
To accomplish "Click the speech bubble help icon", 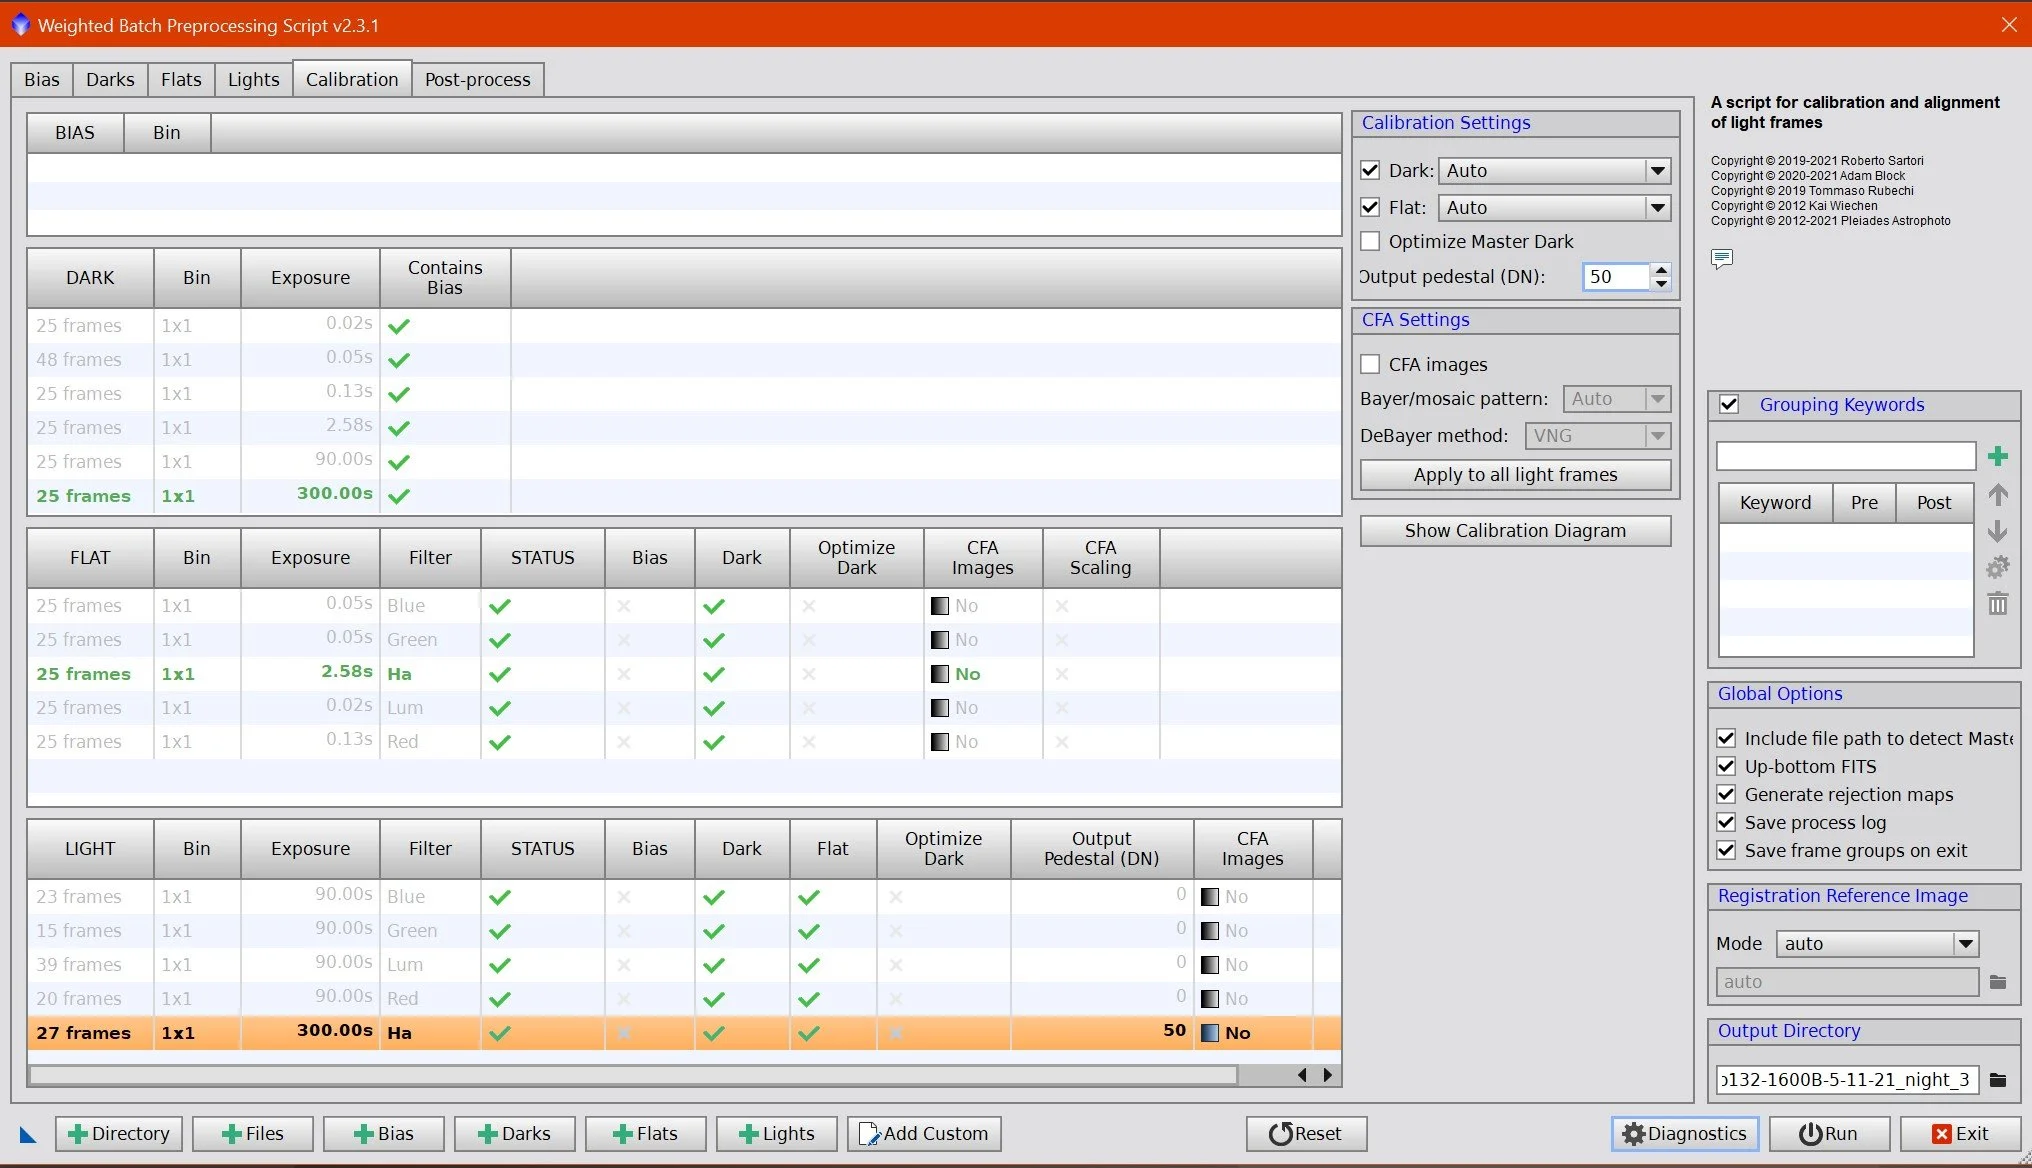I will click(1721, 259).
